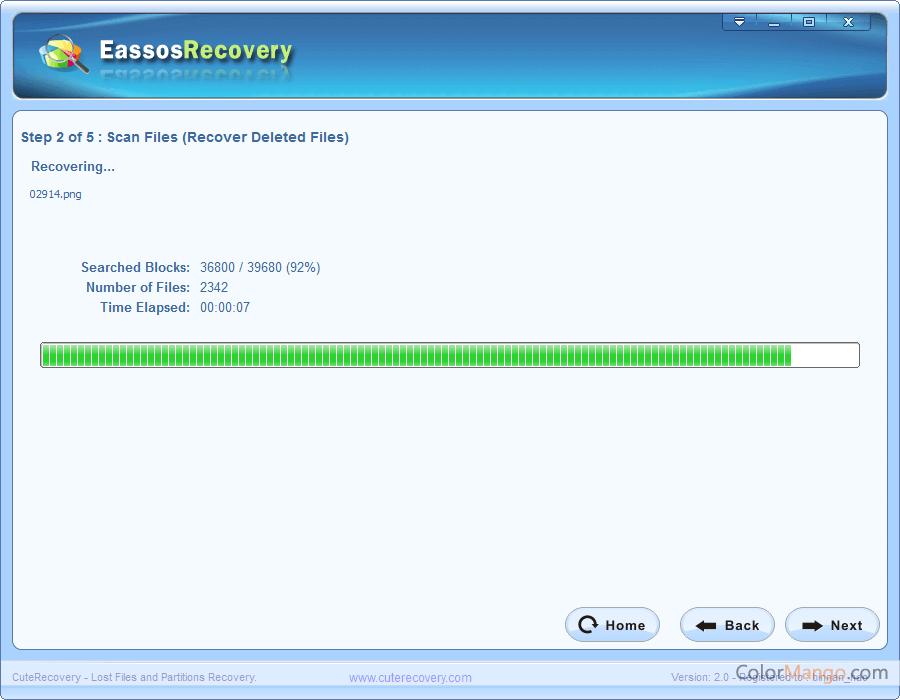Maximize the Eassos Recovery window

[x=808, y=21]
